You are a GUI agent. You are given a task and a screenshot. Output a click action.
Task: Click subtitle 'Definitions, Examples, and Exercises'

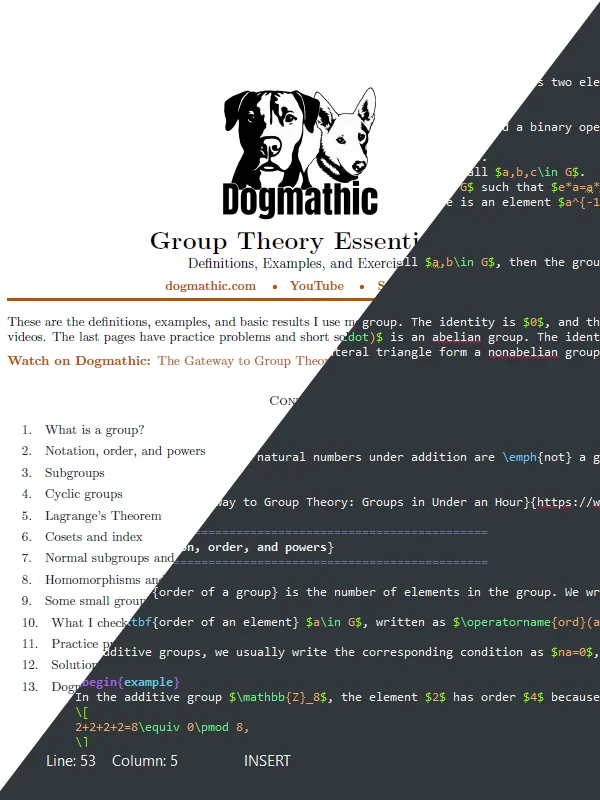point(295,263)
